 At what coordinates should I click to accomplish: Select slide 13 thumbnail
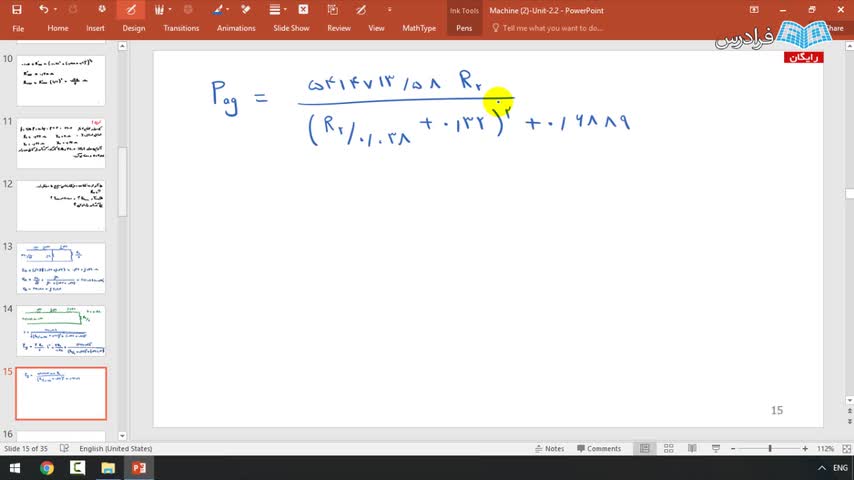61,269
